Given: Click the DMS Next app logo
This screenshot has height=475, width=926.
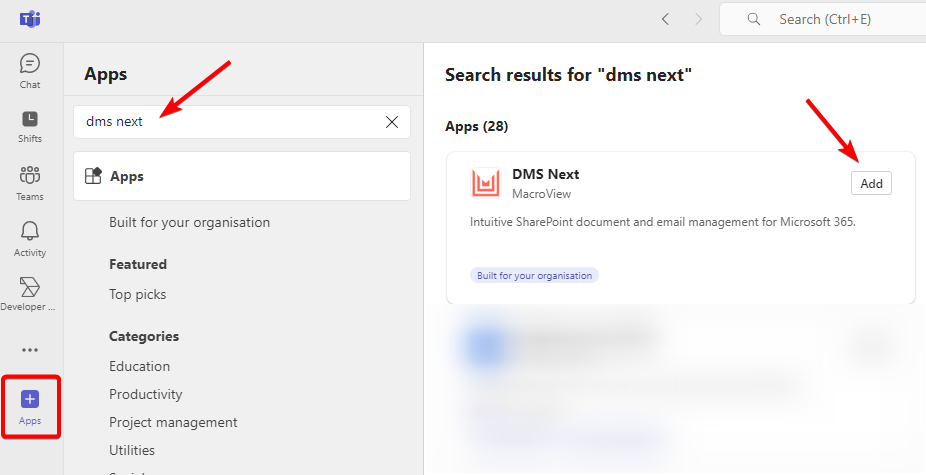Looking at the screenshot, I should pos(485,183).
